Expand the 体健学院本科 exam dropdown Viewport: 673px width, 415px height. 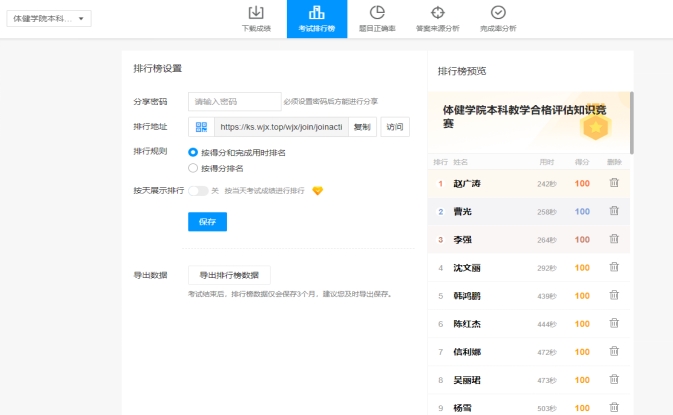click(x=49, y=18)
